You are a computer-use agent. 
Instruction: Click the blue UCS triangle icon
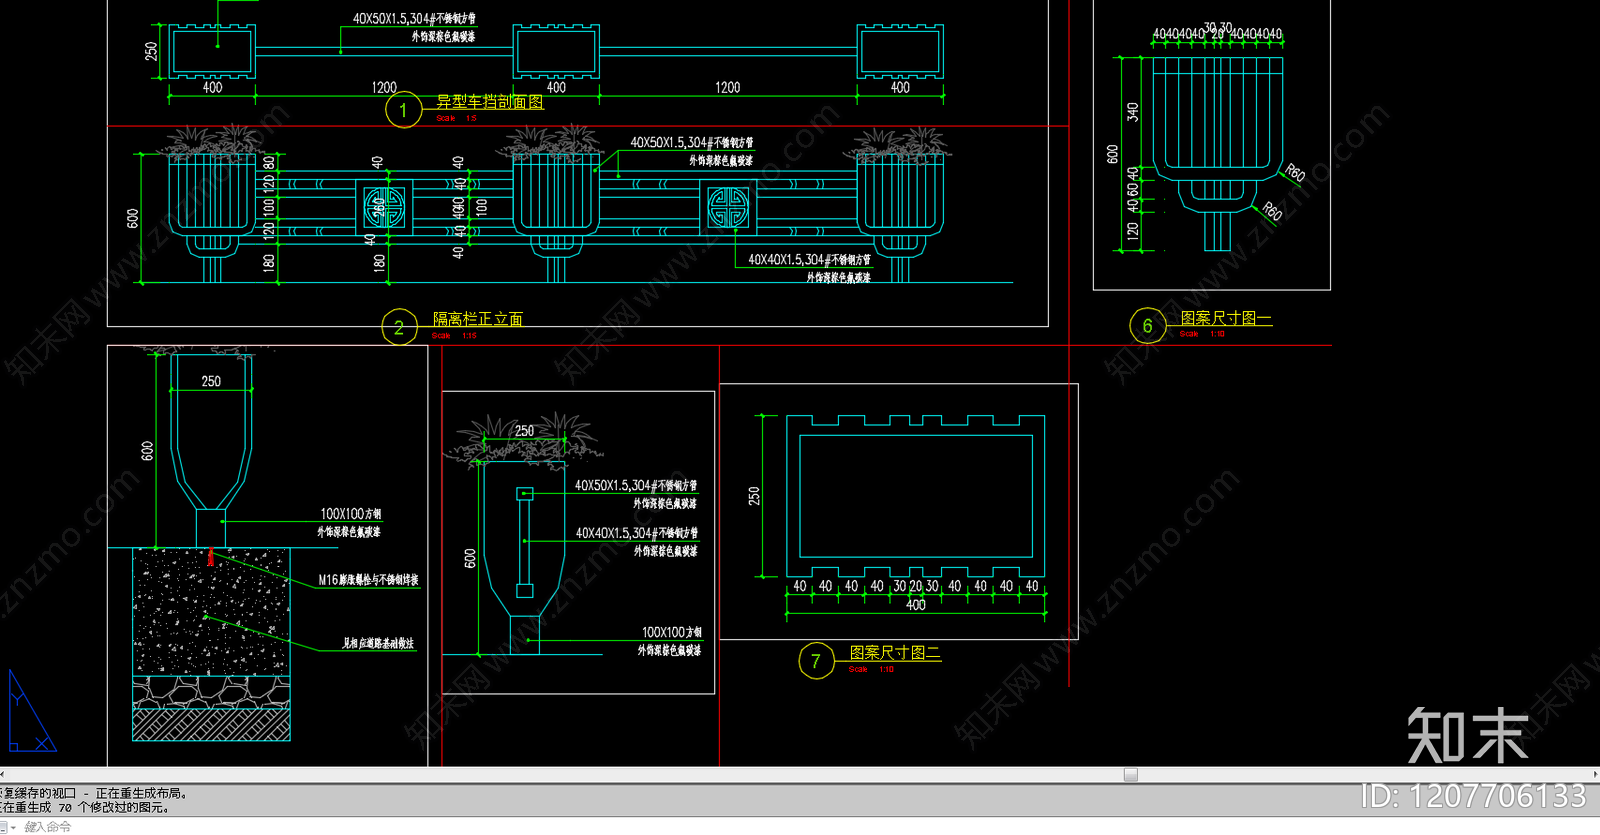pyautogui.click(x=28, y=716)
